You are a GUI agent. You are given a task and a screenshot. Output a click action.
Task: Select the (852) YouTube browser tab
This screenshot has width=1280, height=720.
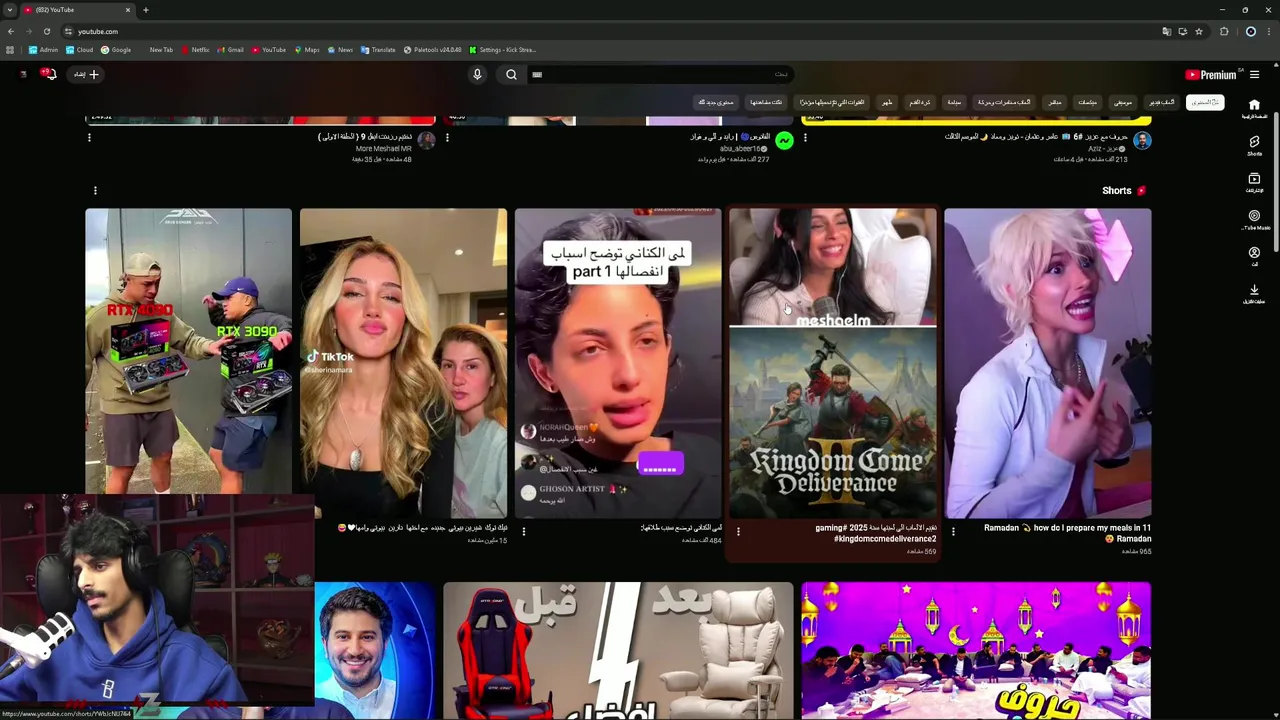point(76,10)
